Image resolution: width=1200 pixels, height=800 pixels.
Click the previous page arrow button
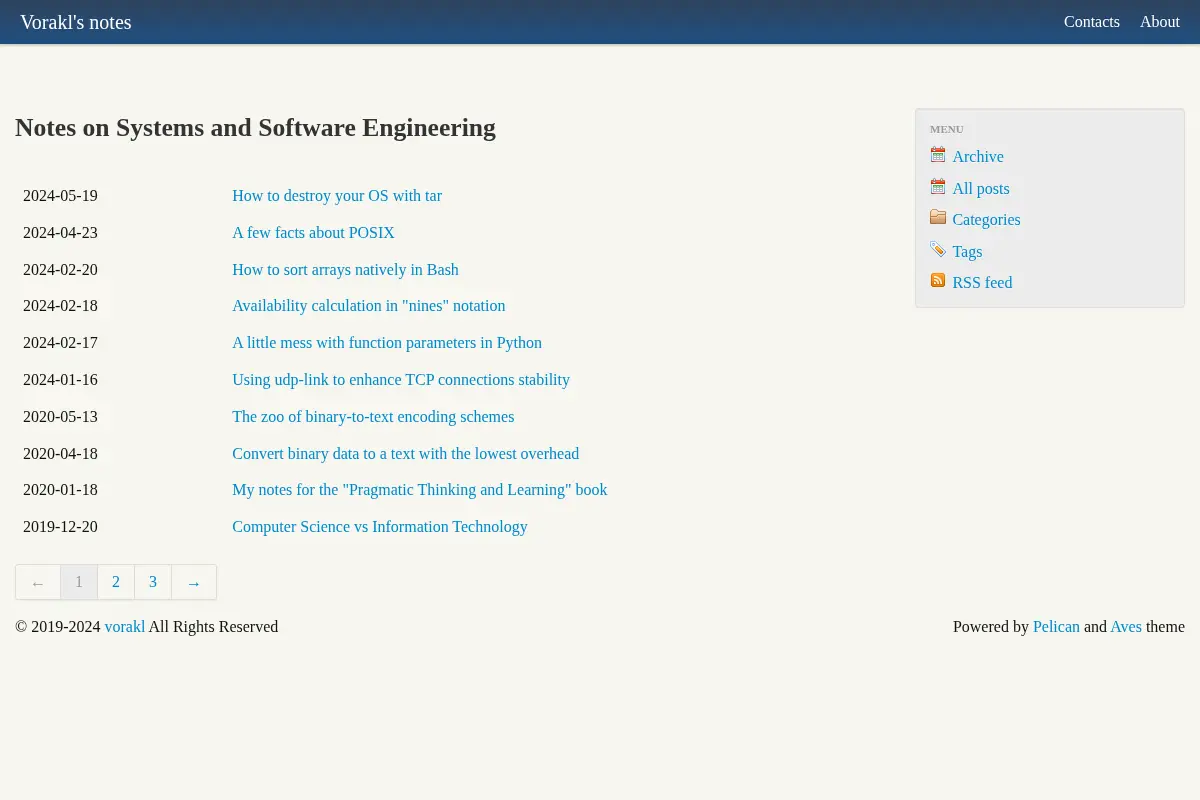[x=38, y=582]
